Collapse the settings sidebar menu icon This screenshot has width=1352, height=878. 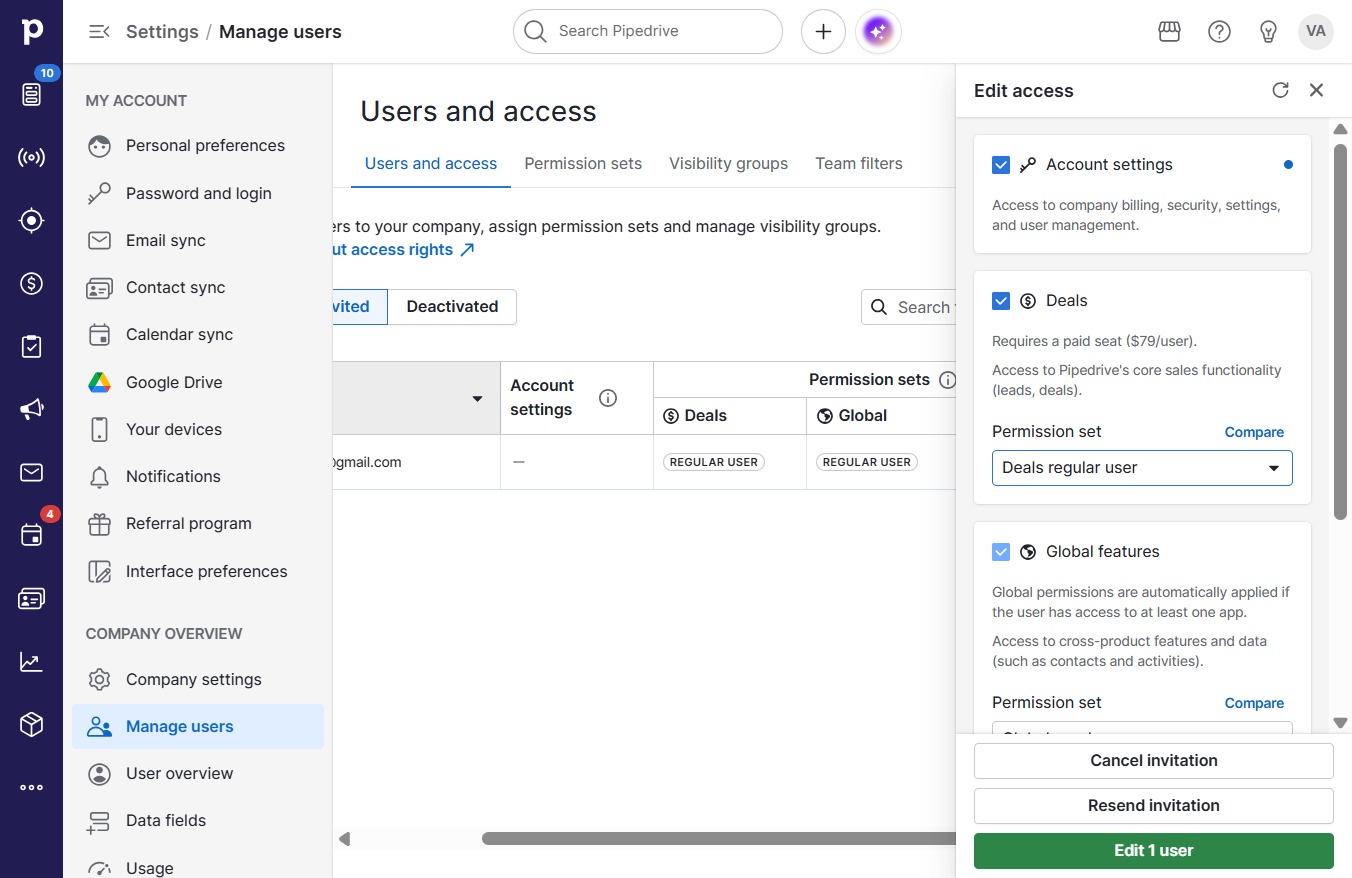click(x=99, y=32)
